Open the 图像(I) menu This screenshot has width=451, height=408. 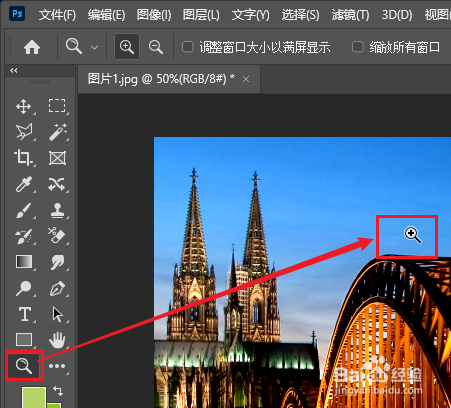point(154,15)
